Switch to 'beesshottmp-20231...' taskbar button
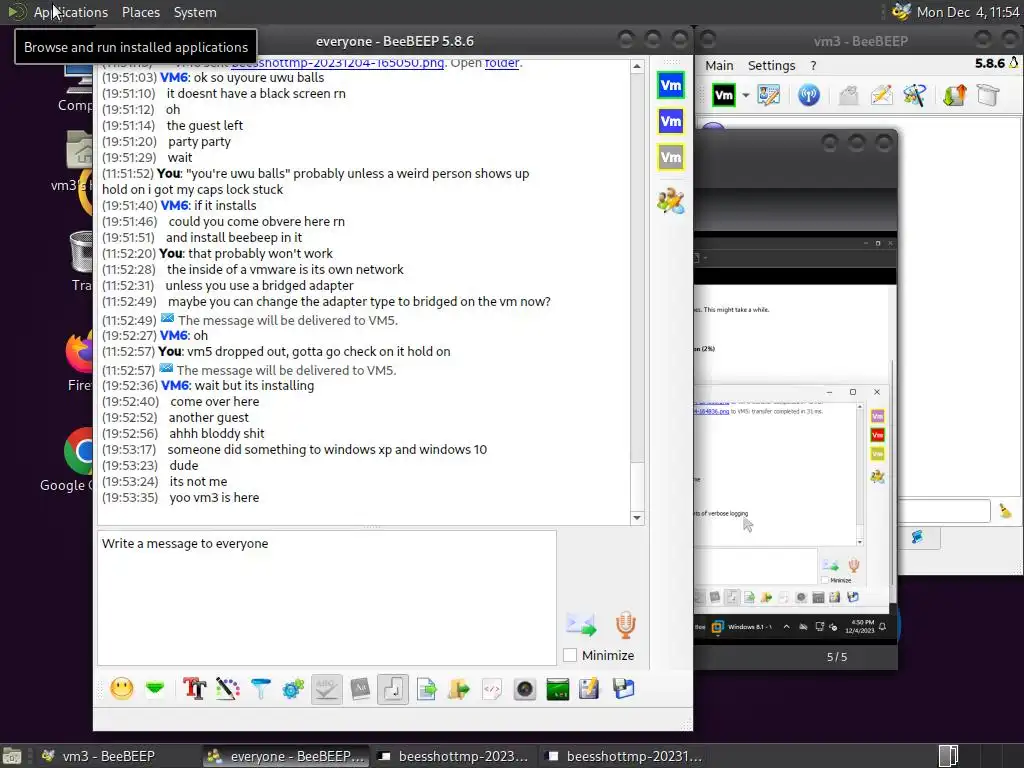The width and height of the screenshot is (1024, 768). point(624,756)
